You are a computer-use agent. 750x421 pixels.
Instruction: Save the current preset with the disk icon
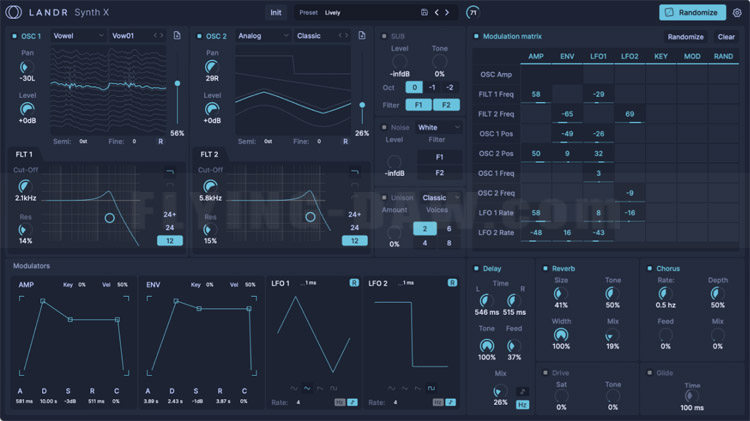pos(424,12)
